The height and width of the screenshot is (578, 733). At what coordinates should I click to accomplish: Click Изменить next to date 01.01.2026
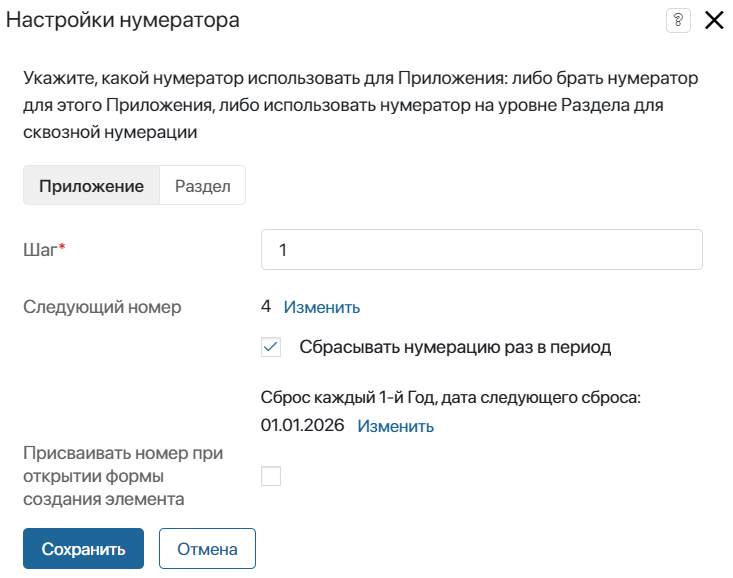coord(395,426)
